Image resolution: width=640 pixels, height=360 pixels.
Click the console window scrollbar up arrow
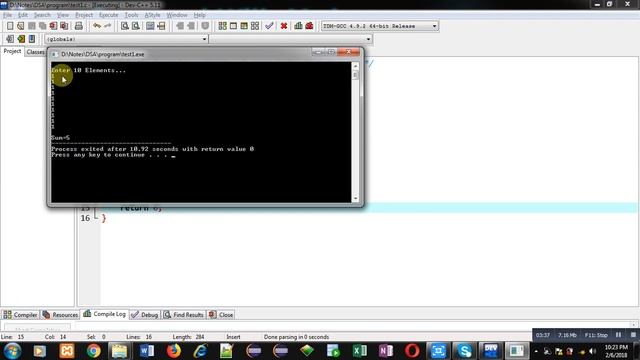point(355,66)
